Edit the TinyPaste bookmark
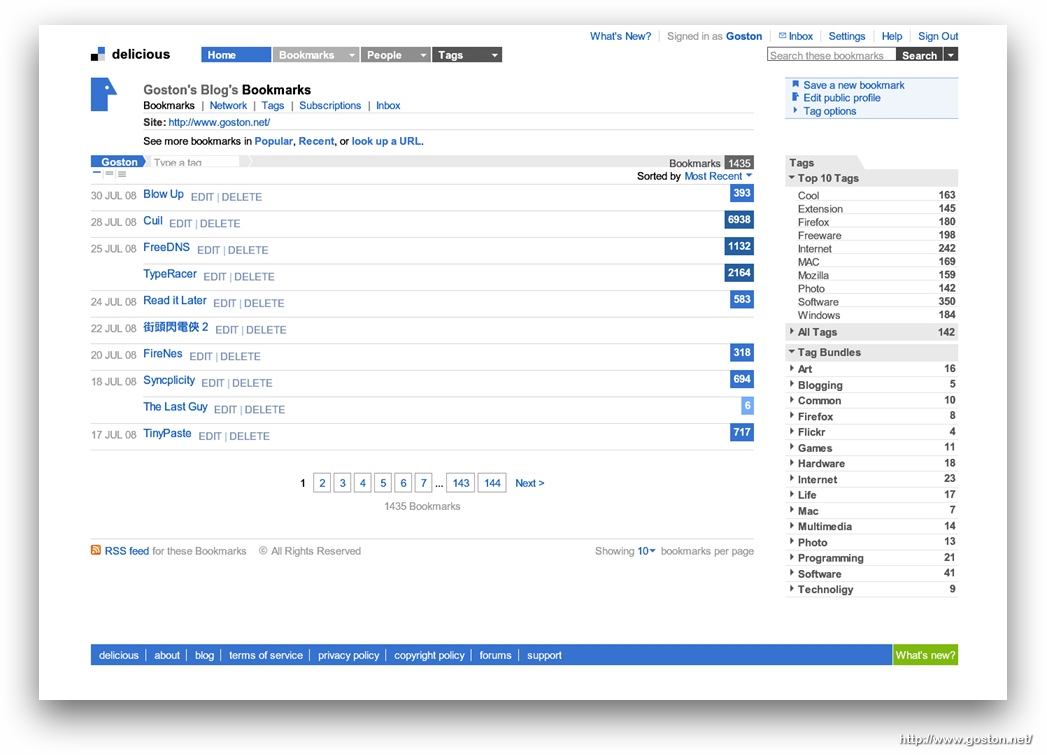 [210, 436]
